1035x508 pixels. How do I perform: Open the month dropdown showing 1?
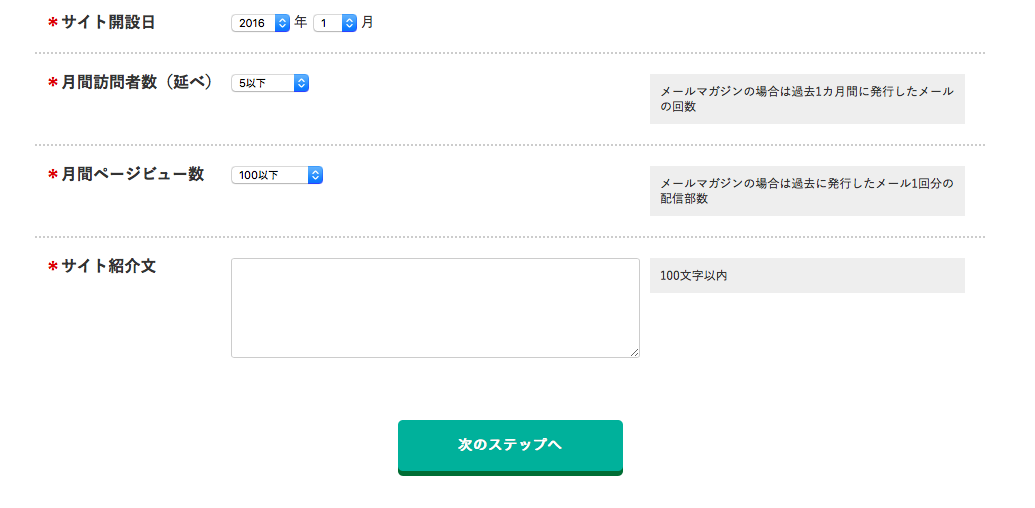[335, 22]
